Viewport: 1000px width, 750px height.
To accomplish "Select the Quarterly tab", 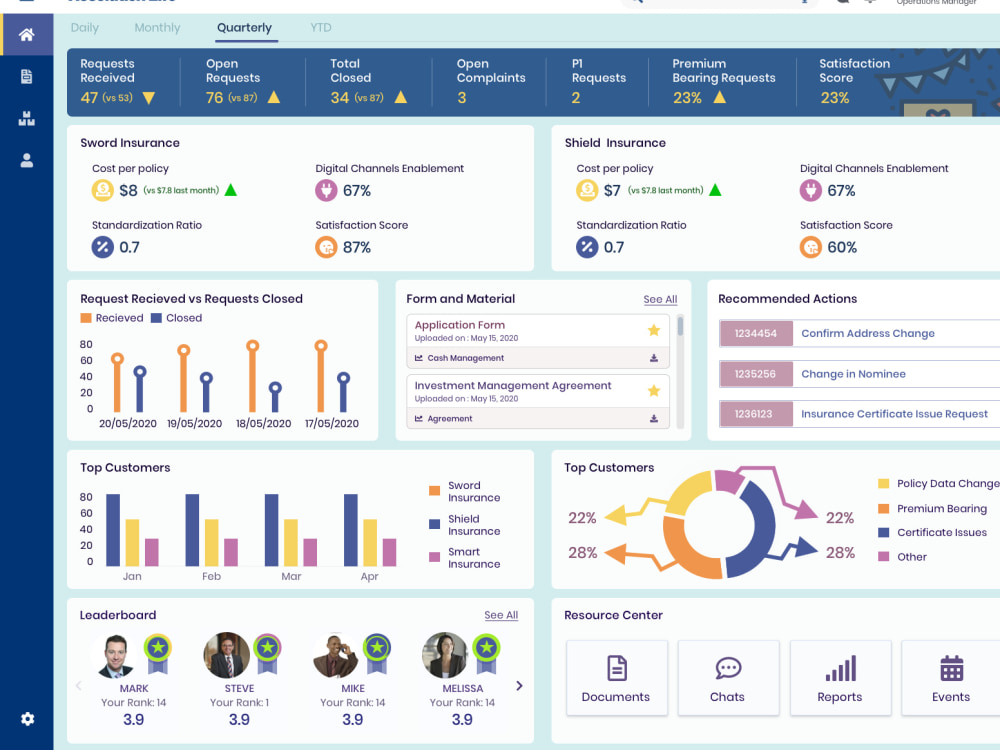I will coord(244,27).
